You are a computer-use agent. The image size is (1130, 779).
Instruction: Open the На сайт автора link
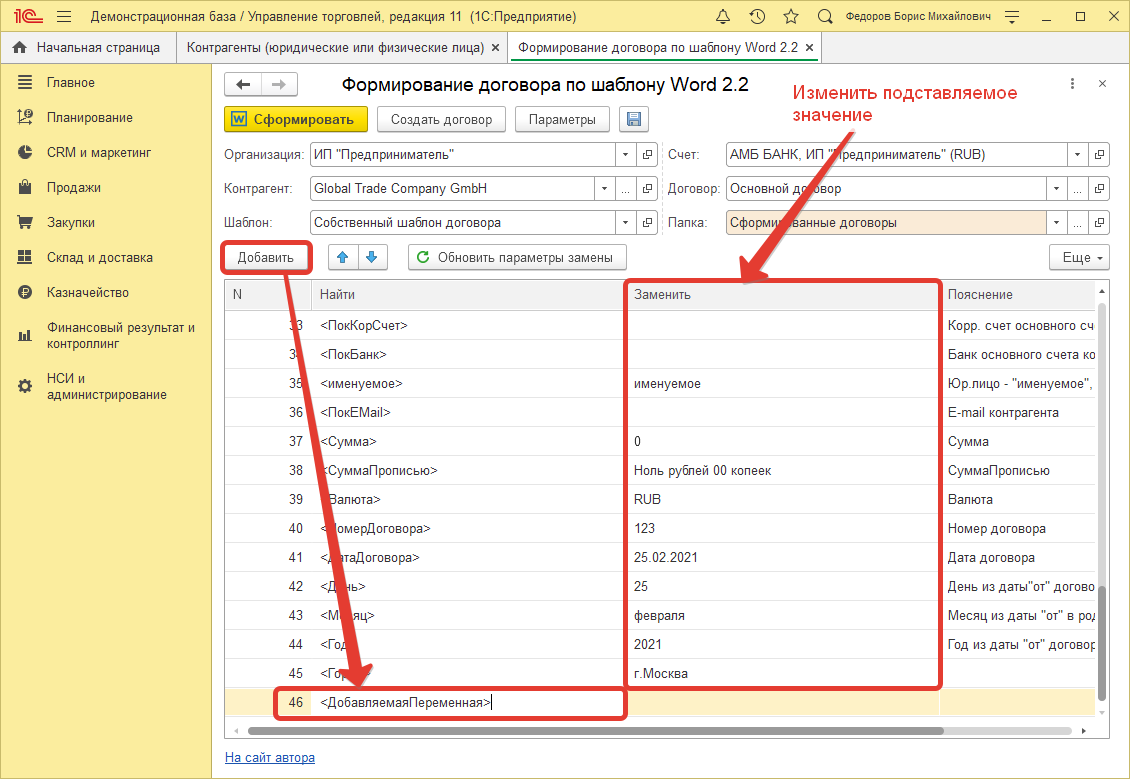coord(270,757)
